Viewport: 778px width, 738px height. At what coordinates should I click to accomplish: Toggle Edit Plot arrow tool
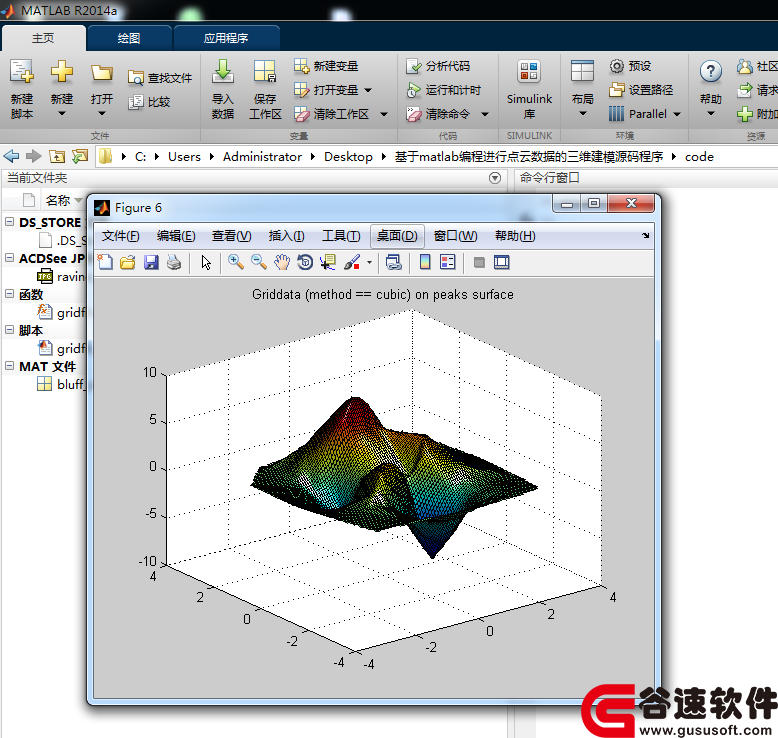click(206, 262)
